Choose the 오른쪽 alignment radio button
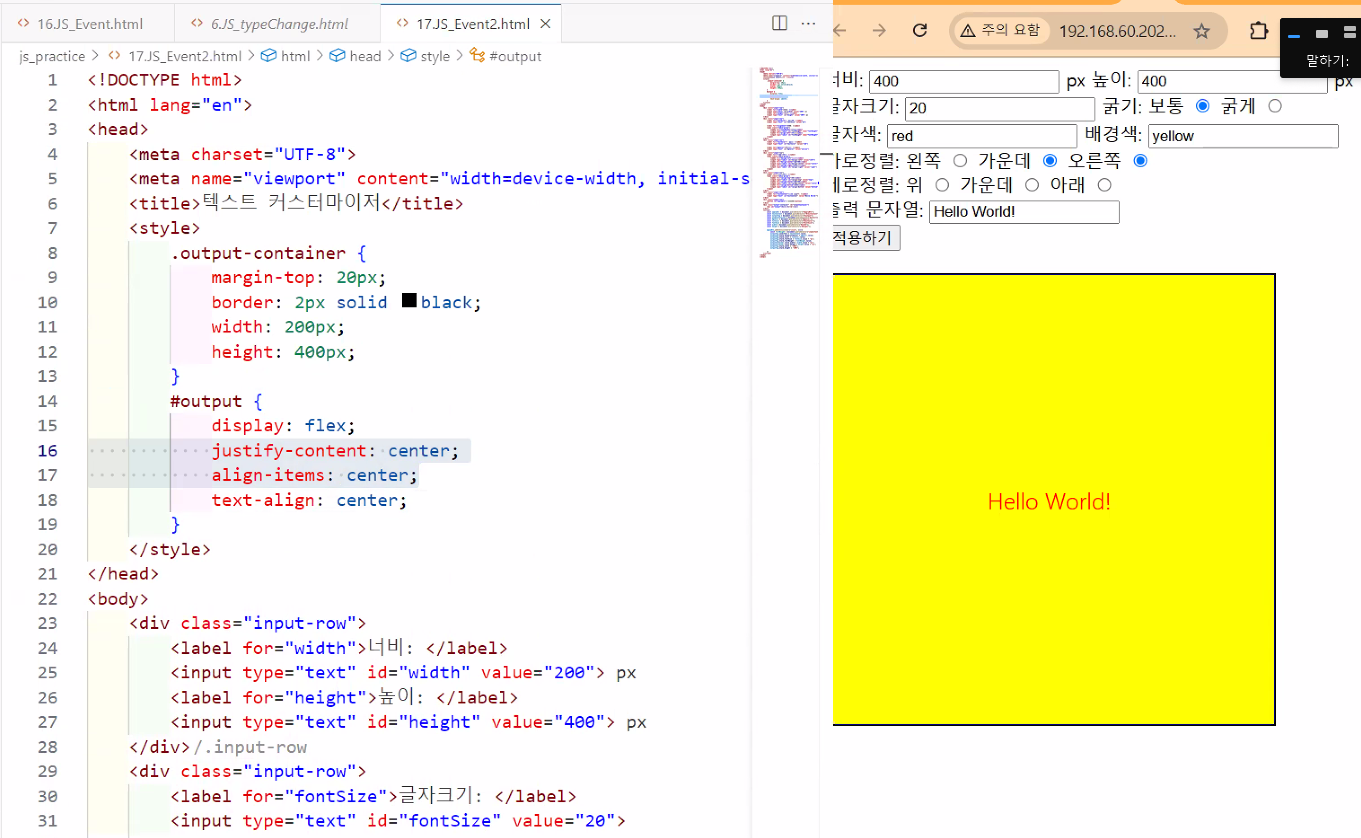The width and height of the screenshot is (1361, 838). pyautogui.click(x=1140, y=160)
